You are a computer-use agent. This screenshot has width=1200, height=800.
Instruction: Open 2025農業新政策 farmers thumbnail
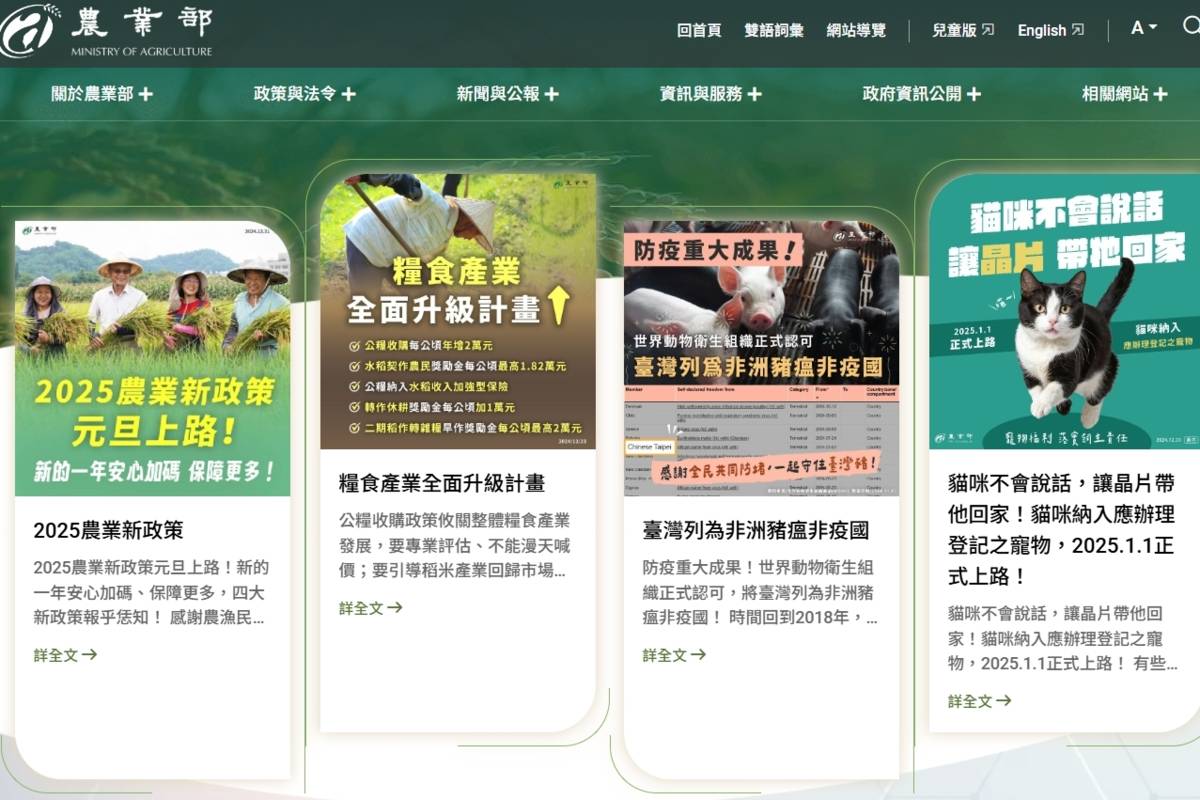click(152, 359)
